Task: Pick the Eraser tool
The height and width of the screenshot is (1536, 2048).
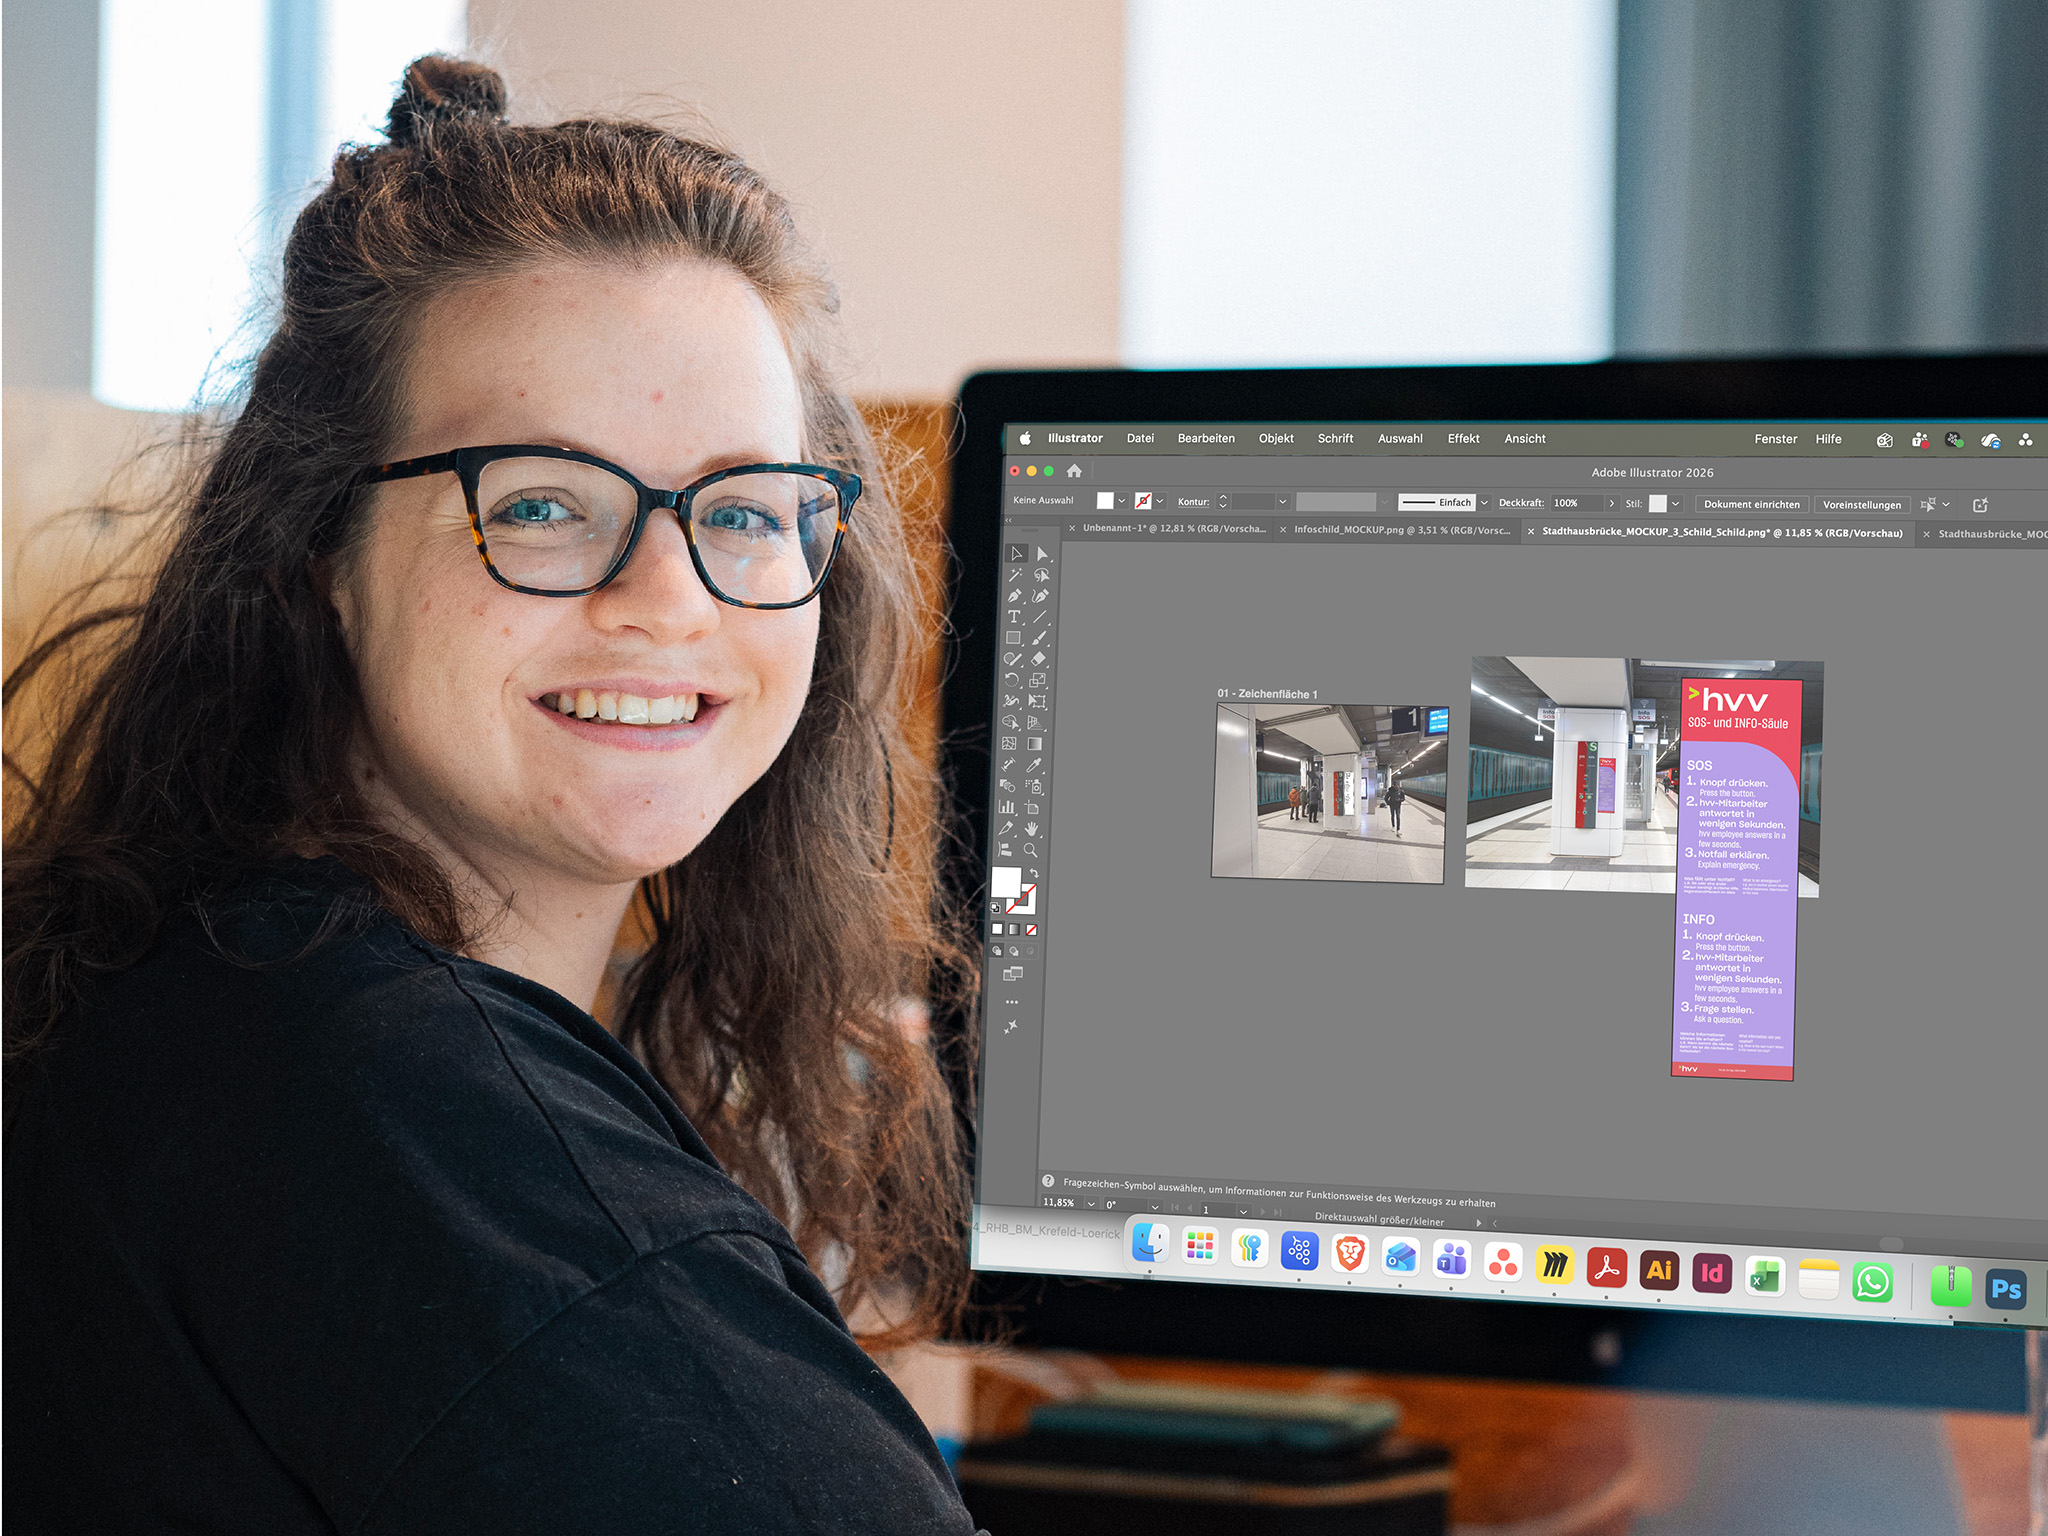Action: coord(1039,659)
